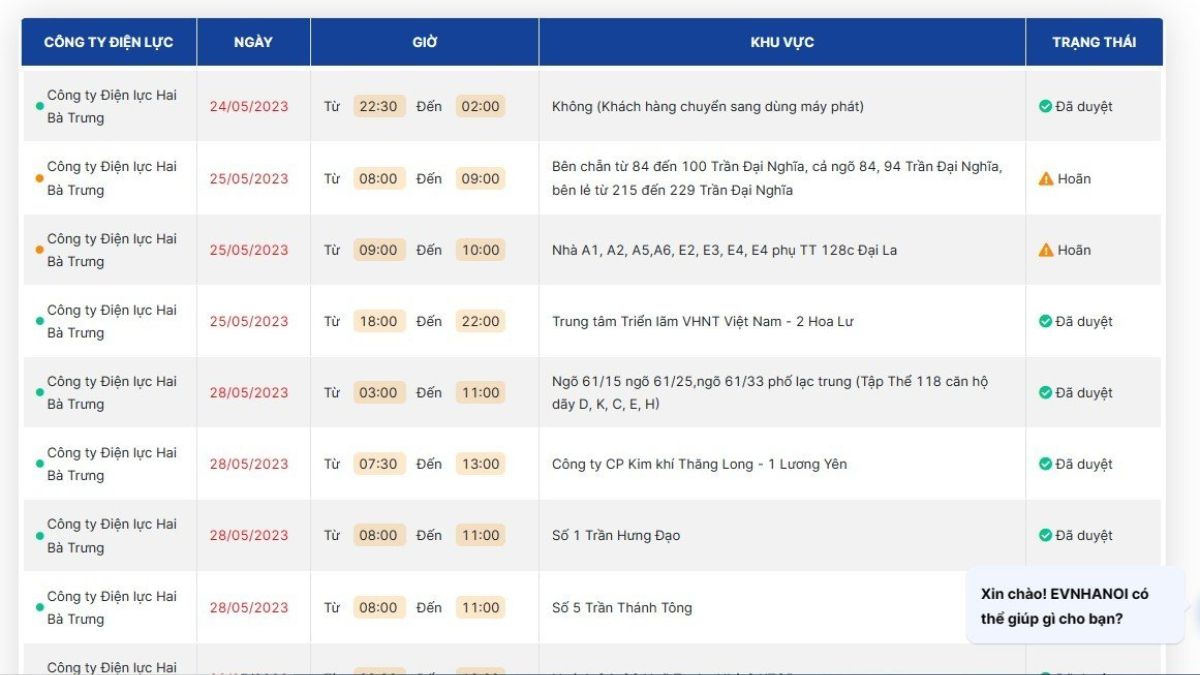1200x675 pixels.
Task: Click the area text about máy phát
Action: coord(708,106)
